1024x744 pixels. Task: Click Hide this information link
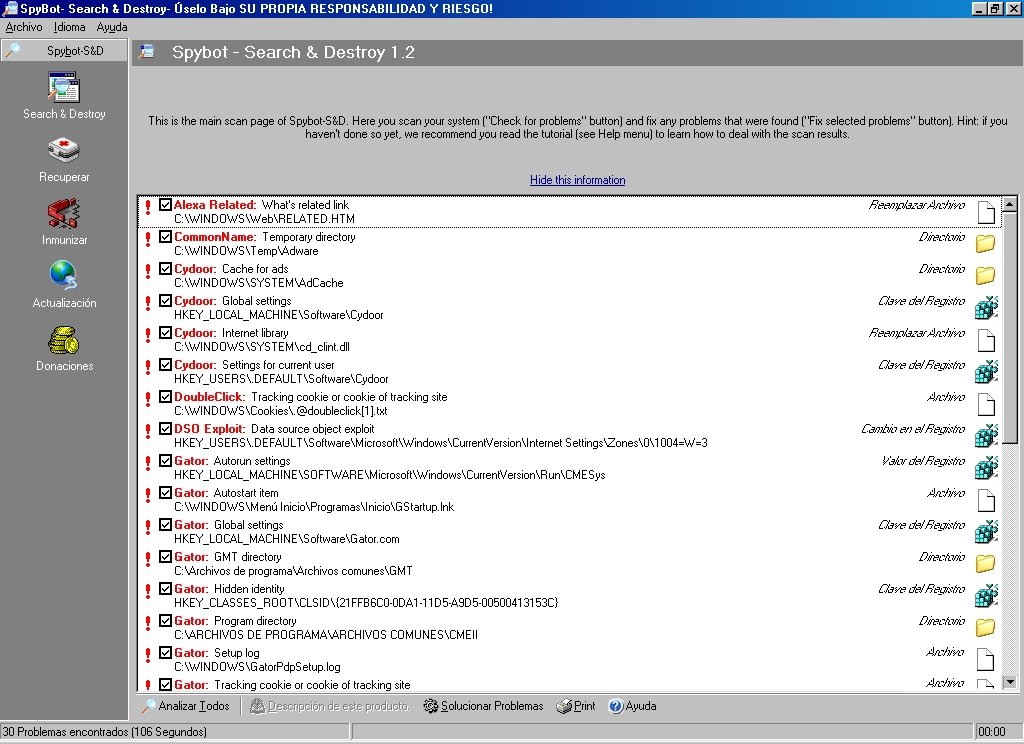(577, 180)
